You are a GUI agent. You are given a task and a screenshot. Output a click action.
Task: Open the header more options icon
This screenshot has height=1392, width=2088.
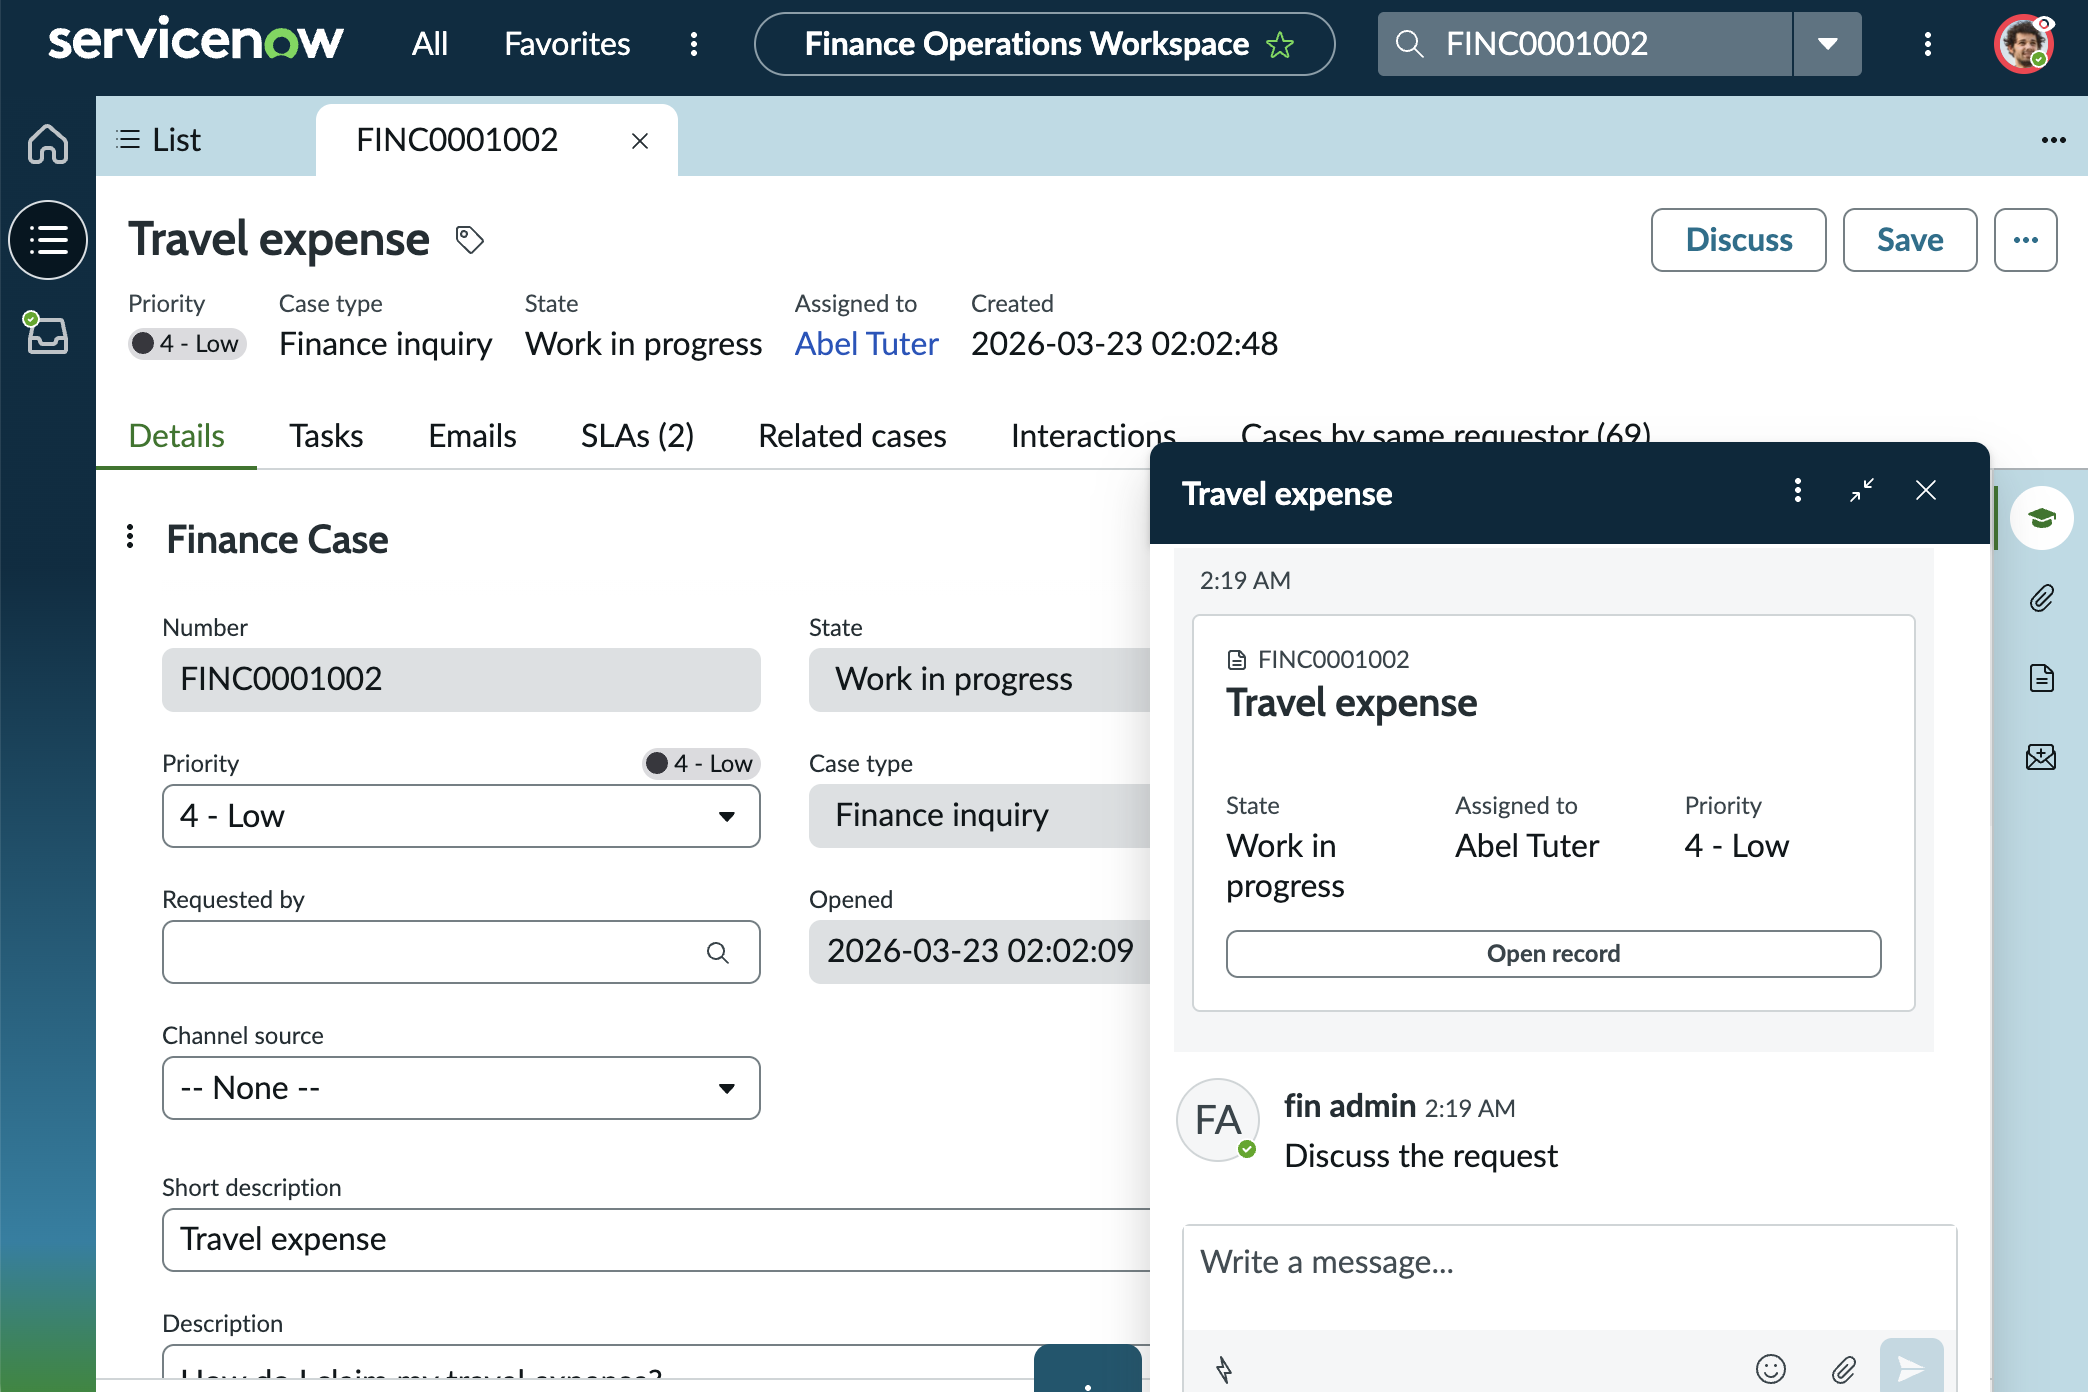(x=1928, y=44)
